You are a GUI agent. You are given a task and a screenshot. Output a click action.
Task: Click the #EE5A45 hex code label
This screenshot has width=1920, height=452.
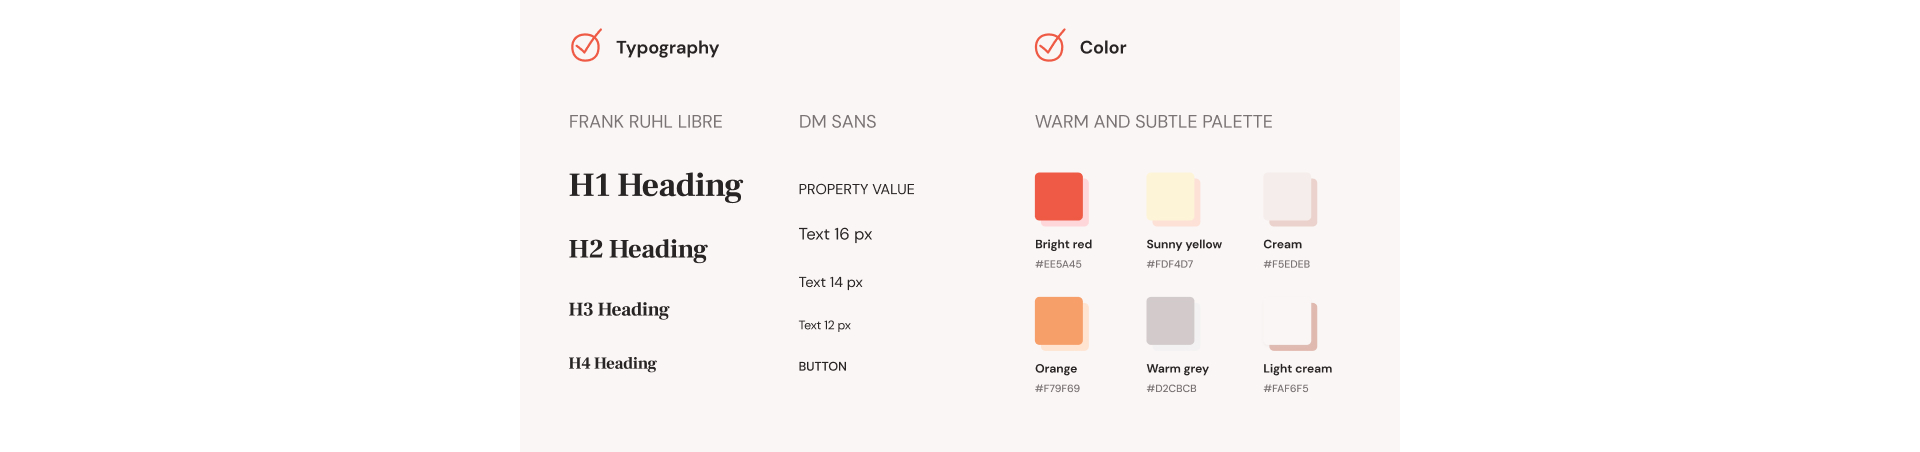1058,265
